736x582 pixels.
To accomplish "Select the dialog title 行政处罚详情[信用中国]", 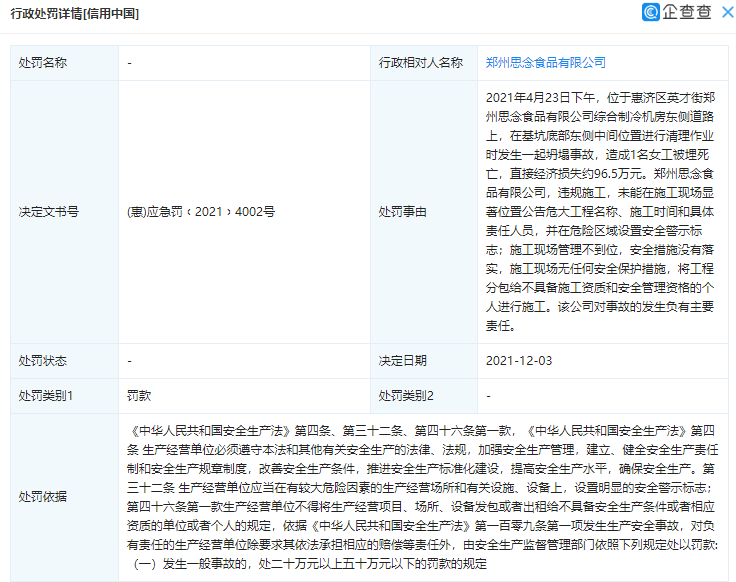I will click(x=75, y=14).
